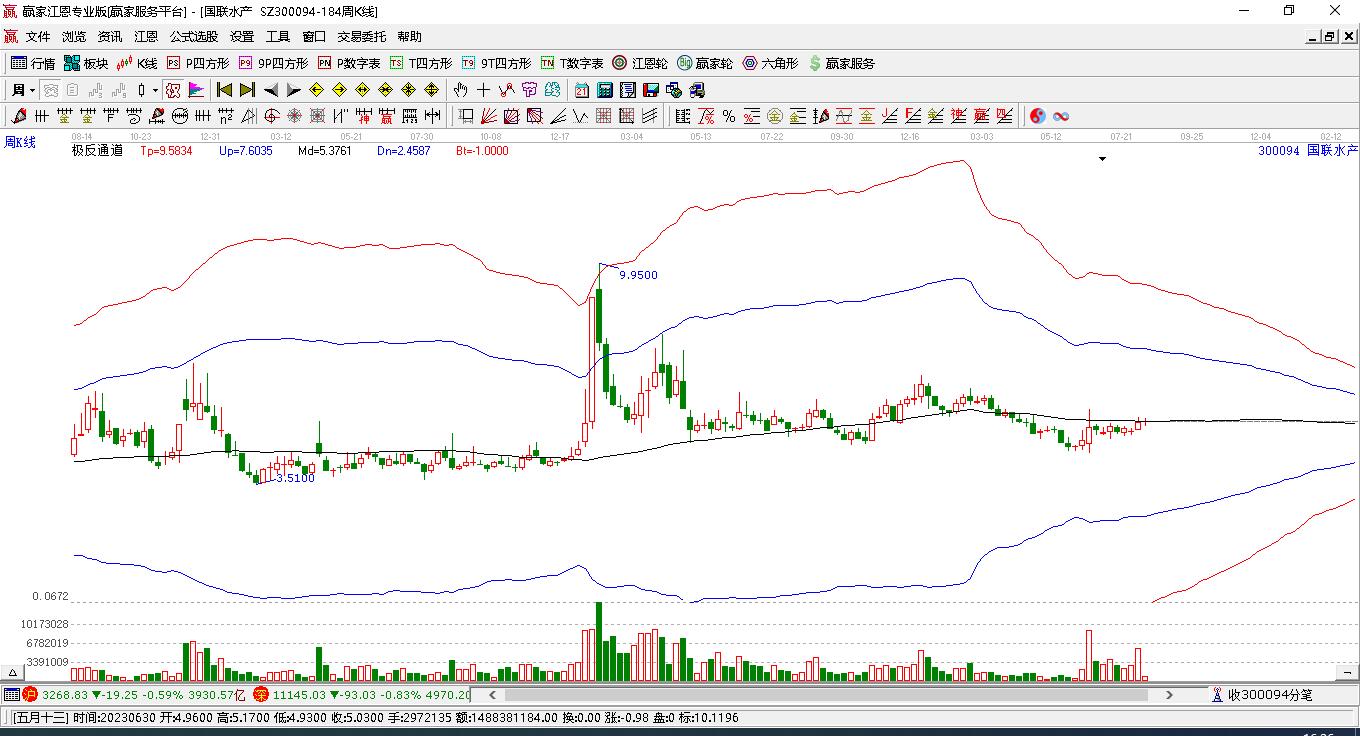Open the 交易委托 menu

(x=361, y=36)
